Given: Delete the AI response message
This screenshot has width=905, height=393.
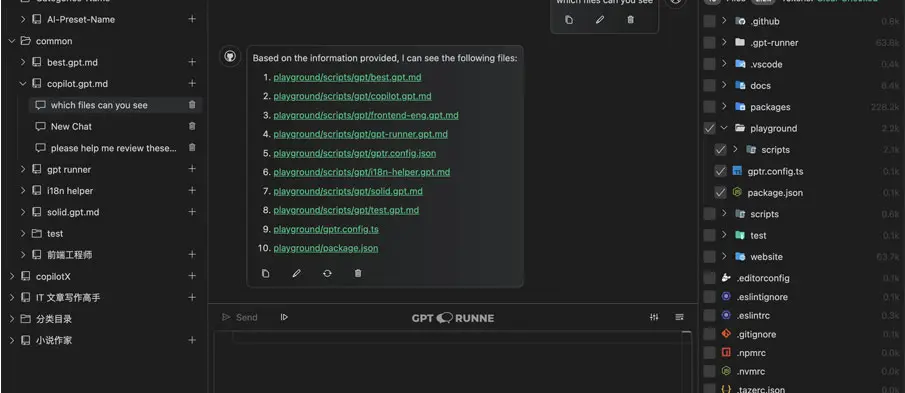Looking at the screenshot, I should click(x=358, y=274).
